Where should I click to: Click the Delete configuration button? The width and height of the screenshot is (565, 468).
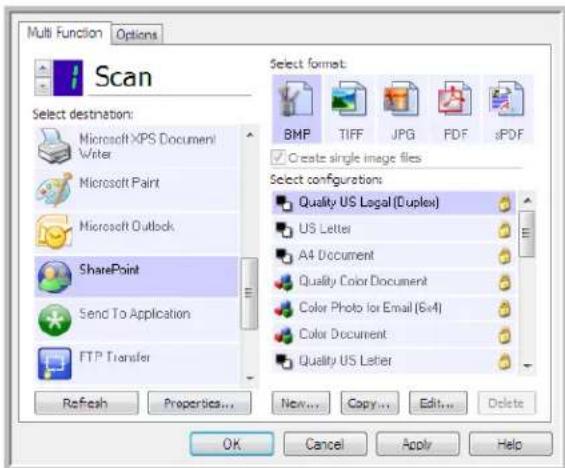(506, 403)
